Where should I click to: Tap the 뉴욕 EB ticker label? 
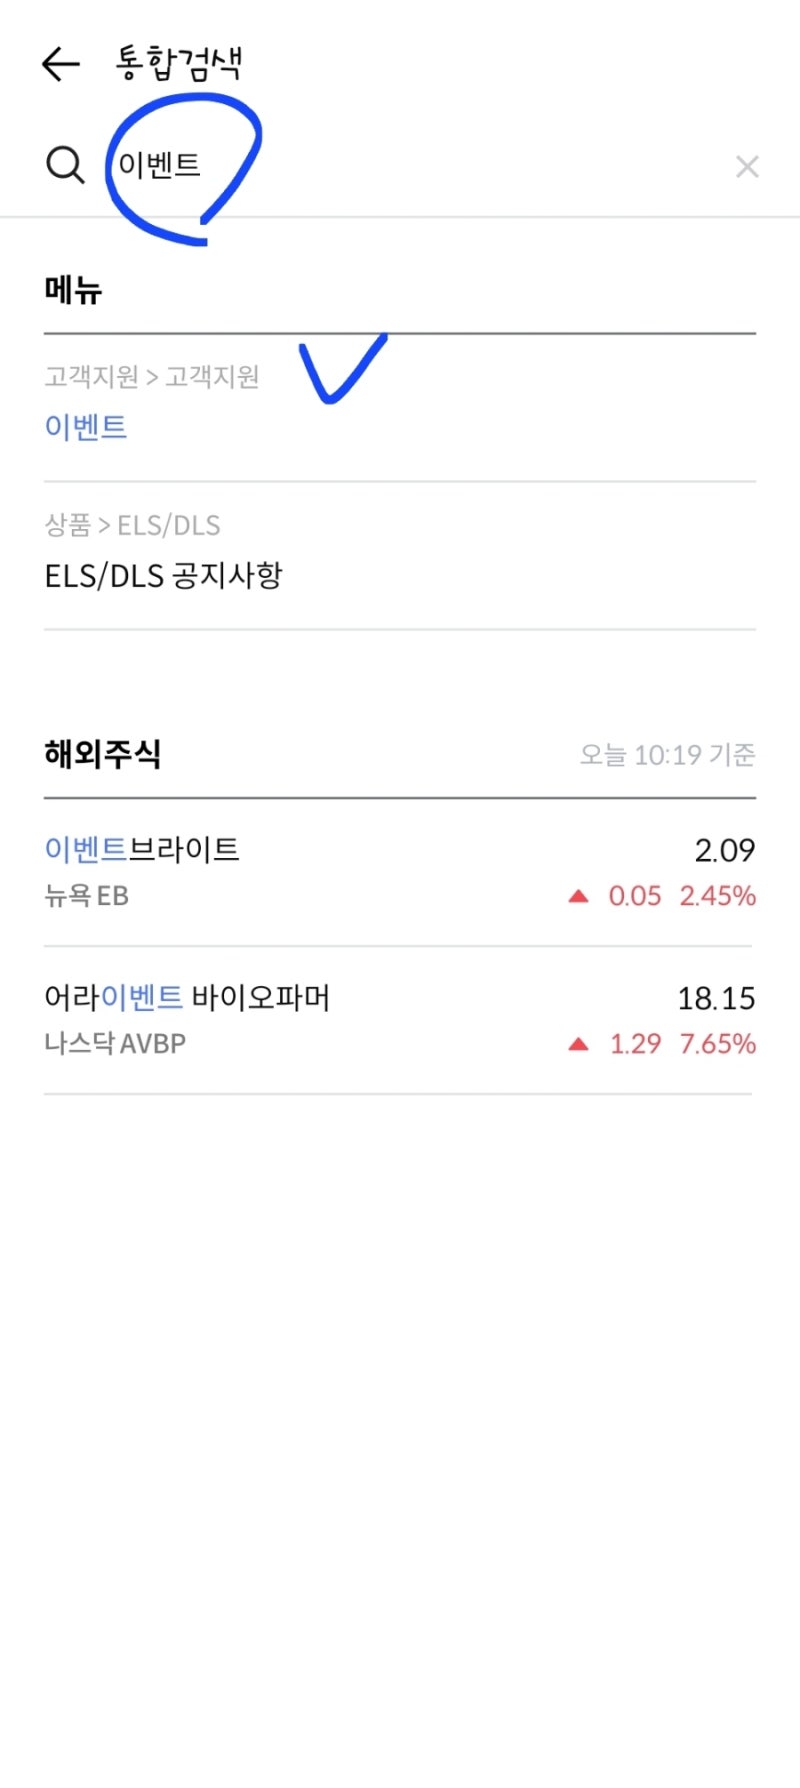click(x=87, y=896)
